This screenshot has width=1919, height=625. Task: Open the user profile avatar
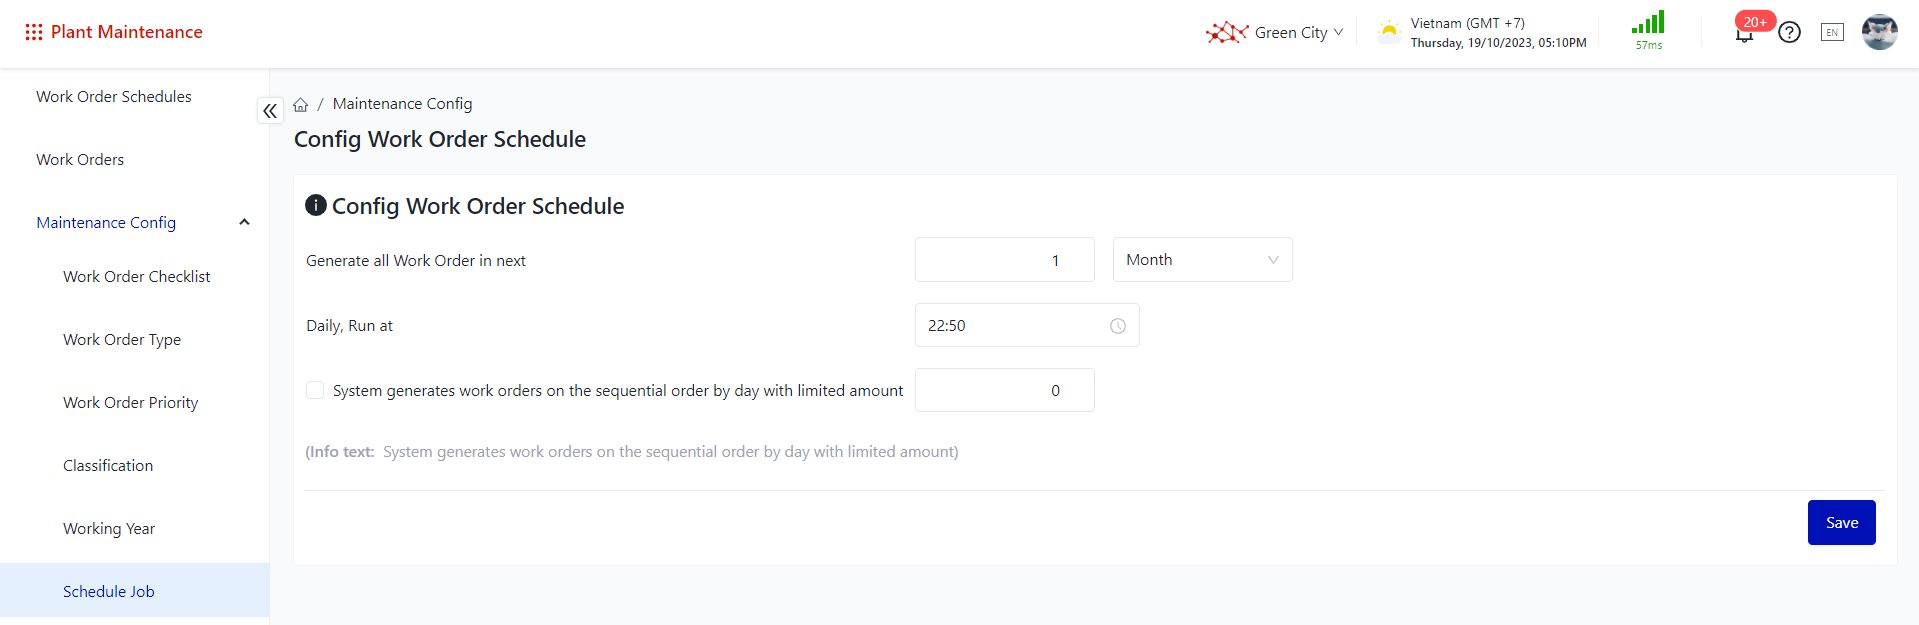[x=1879, y=32]
